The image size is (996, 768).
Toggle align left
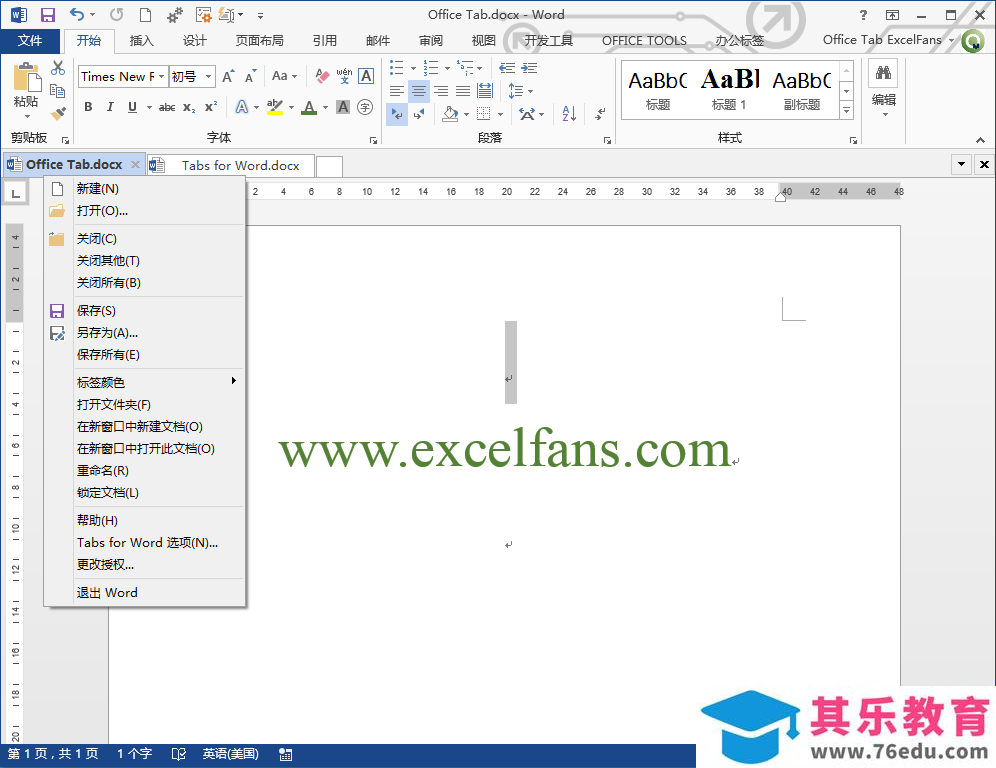point(397,91)
